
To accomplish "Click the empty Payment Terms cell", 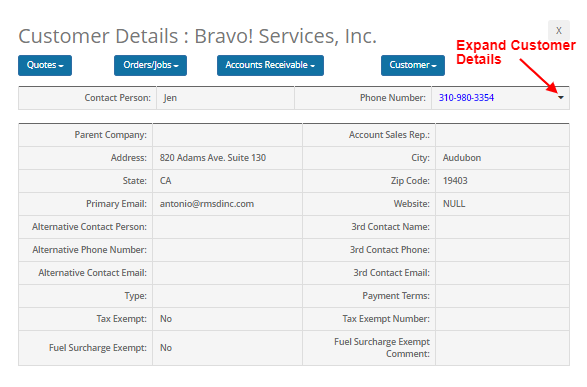I will tap(502, 296).
